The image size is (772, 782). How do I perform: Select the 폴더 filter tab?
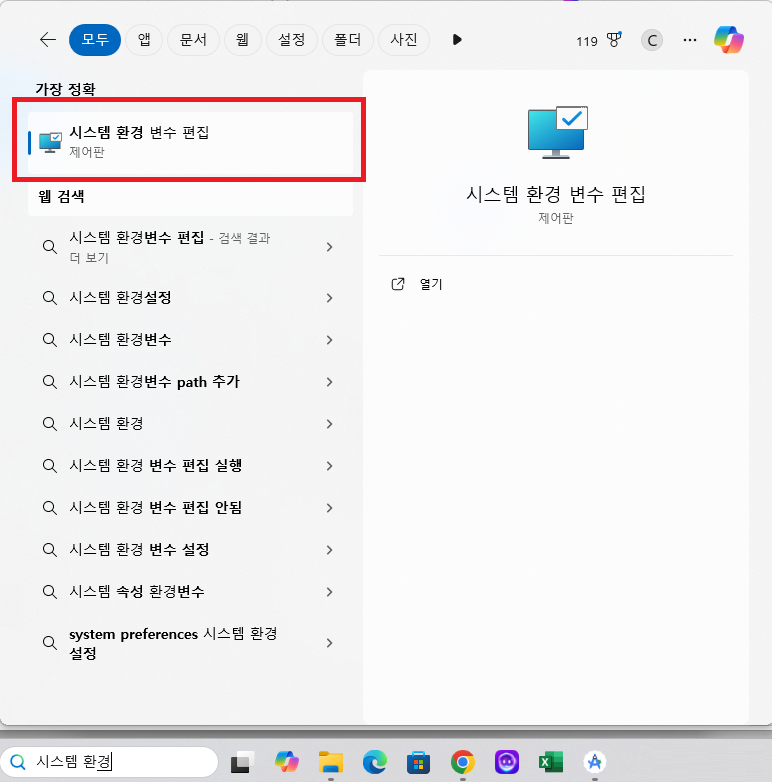point(348,39)
